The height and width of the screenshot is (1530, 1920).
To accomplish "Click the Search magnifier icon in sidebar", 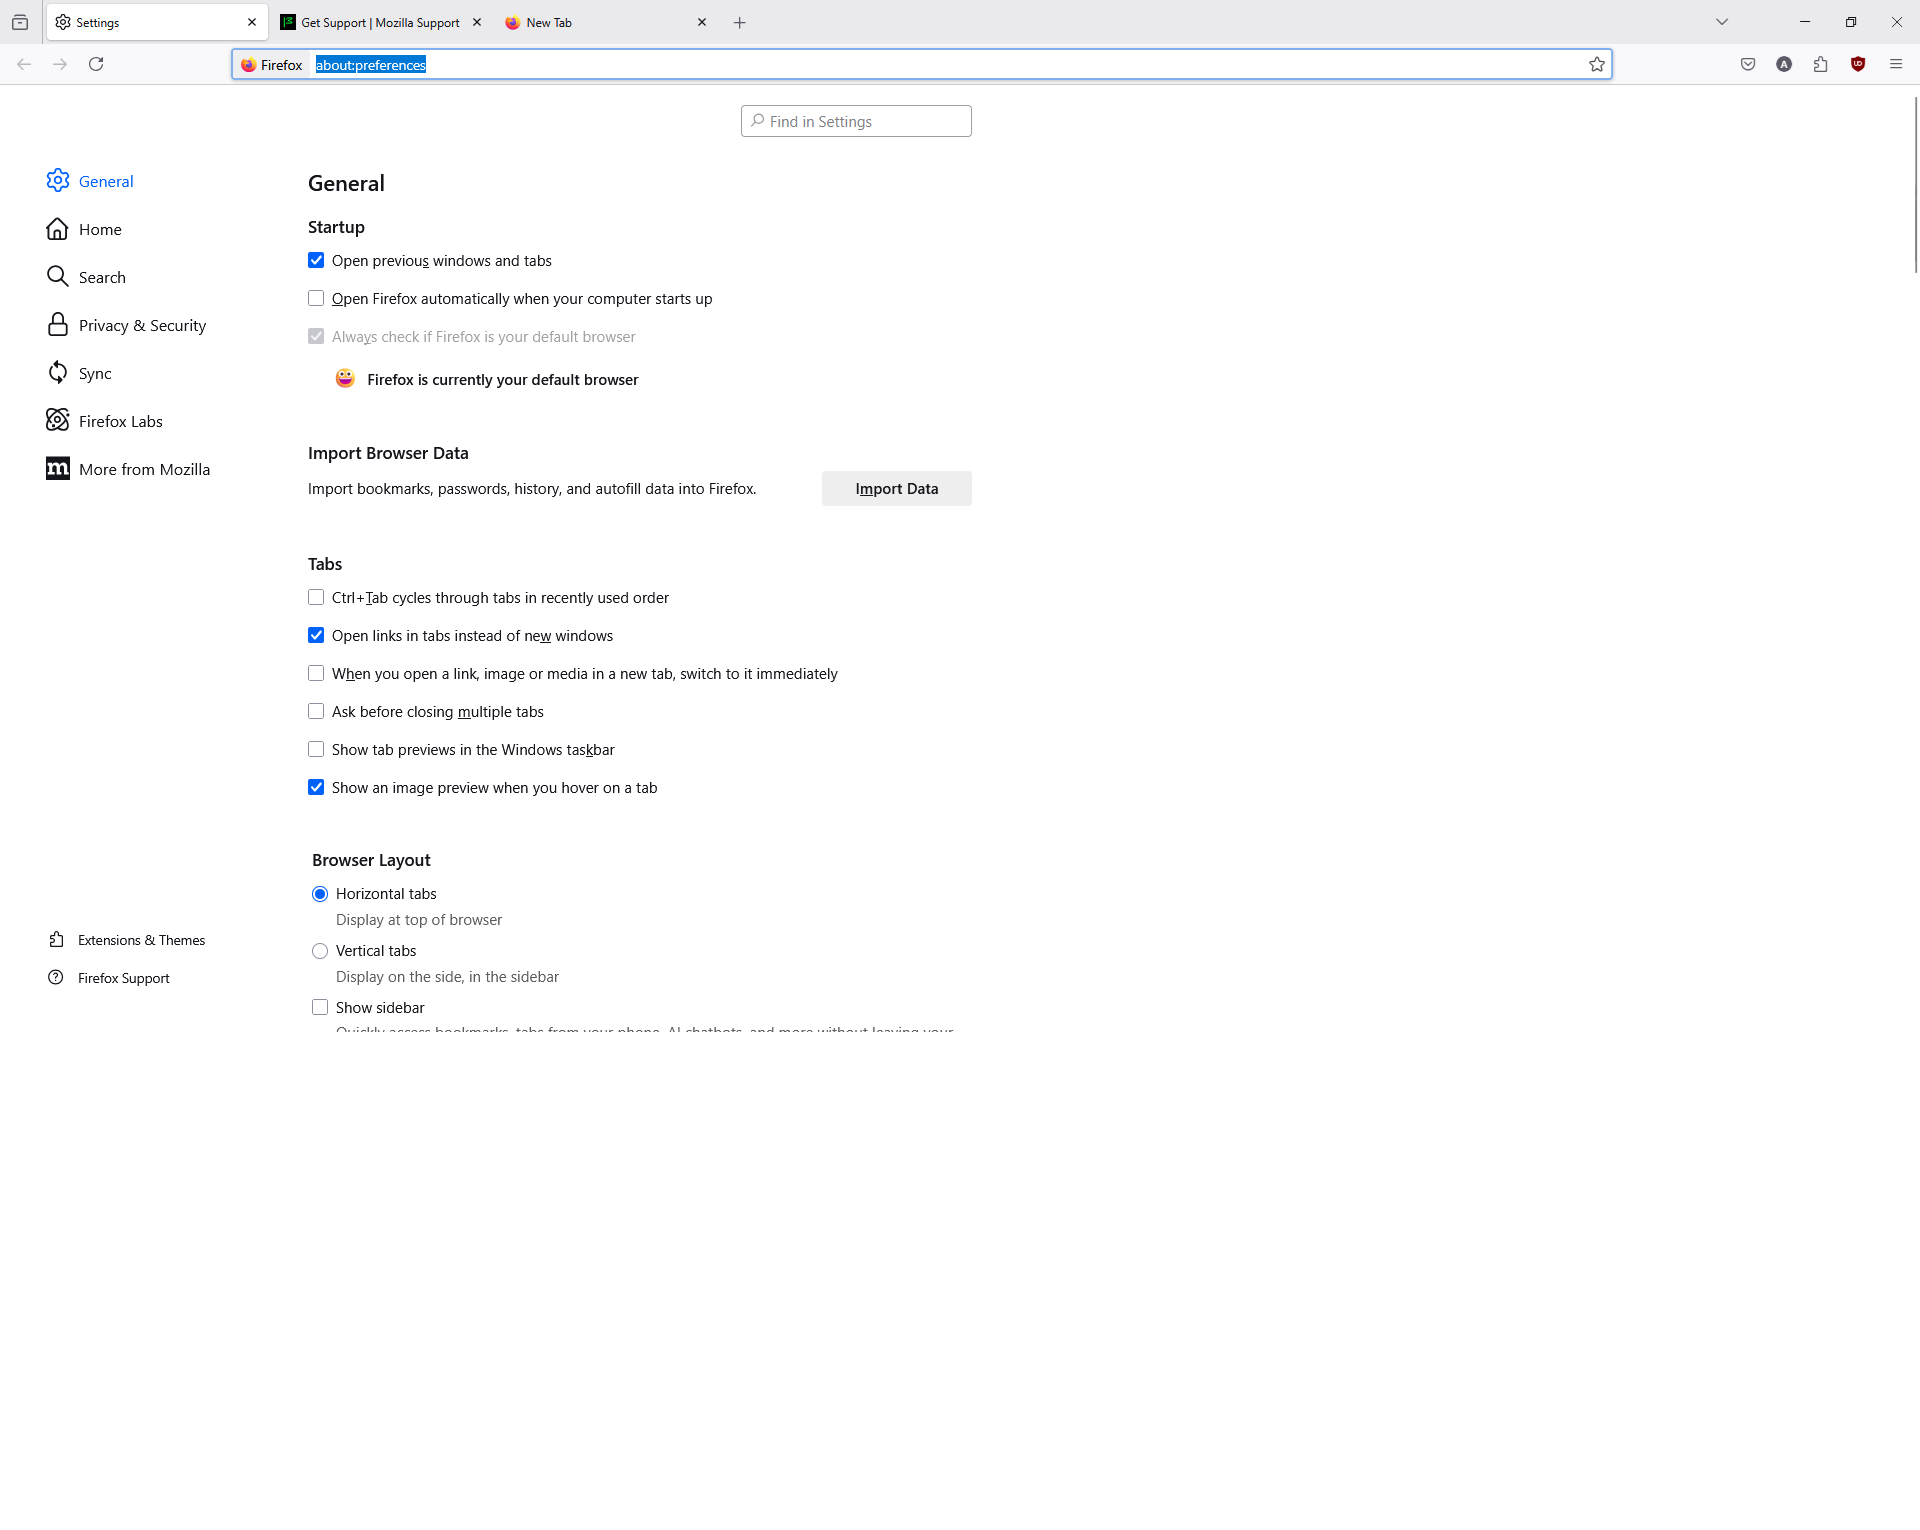I will (58, 276).
